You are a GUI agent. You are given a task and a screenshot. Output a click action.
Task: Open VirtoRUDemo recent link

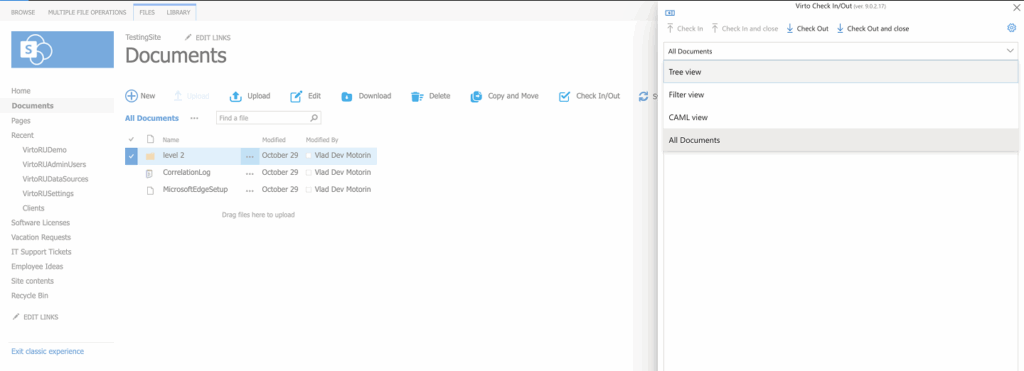(44, 150)
